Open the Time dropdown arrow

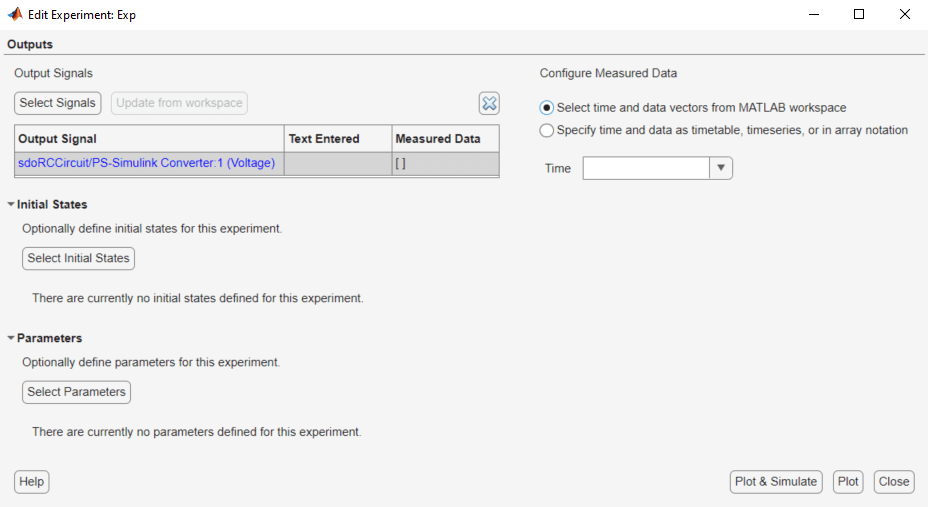click(x=721, y=168)
